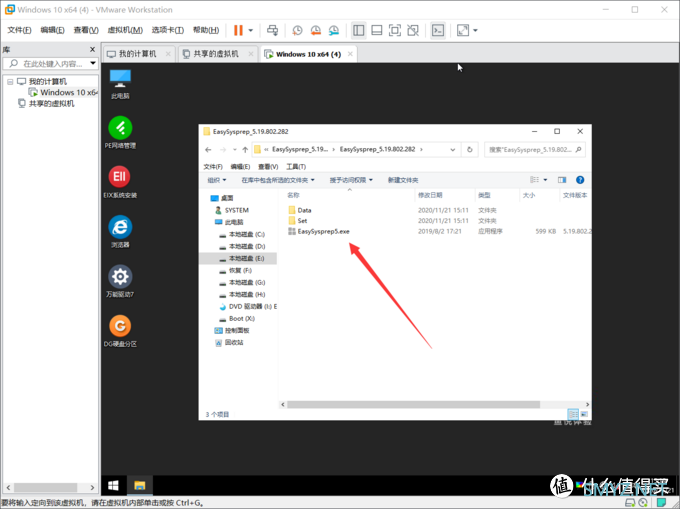Image resolution: width=680 pixels, height=509 pixels.
Task: Select 本地磁盘 (D:) in navigation pane
Action: [x=246, y=246]
